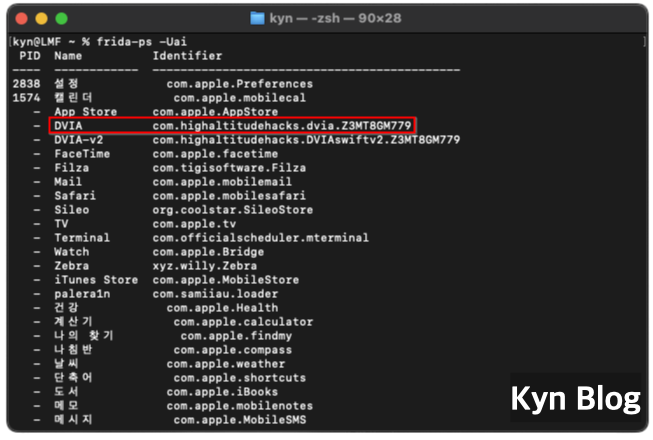The width and height of the screenshot is (653, 440).
Task: Click the 'PID' column header
Action: coord(30,56)
